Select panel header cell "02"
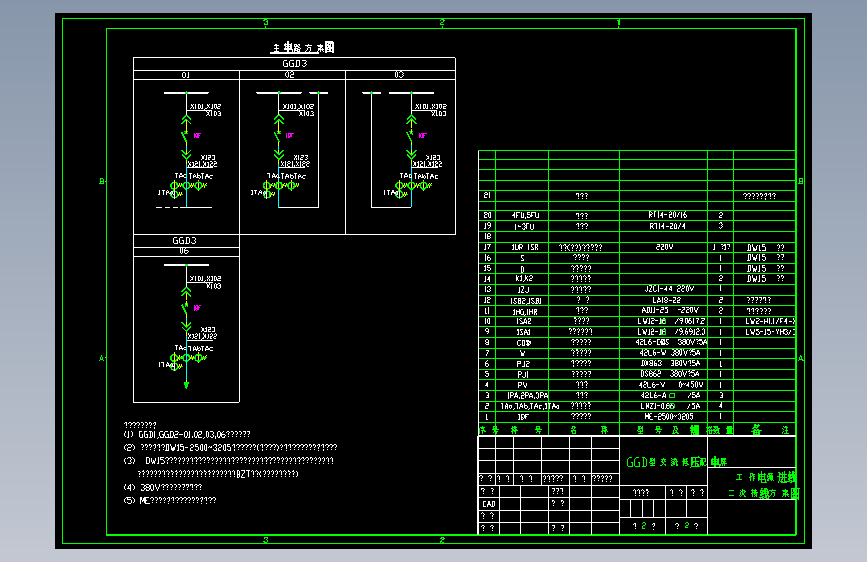This screenshot has height=562, width=867. (290, 75)
